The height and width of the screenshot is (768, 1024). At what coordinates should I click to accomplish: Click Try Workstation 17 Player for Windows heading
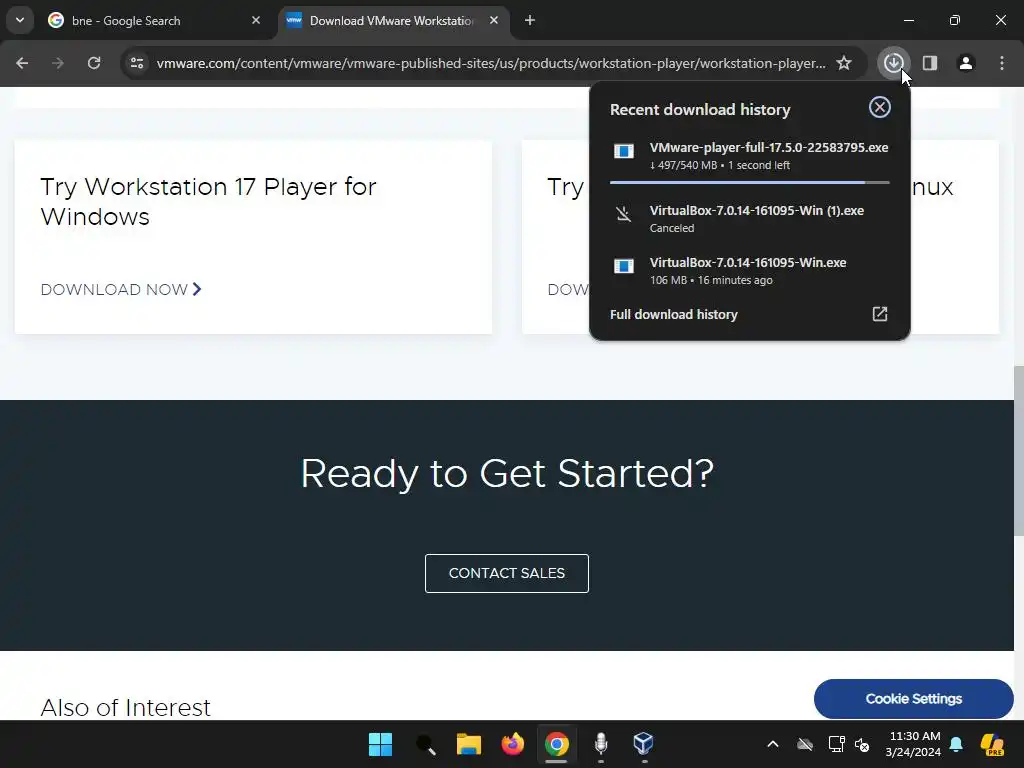coord(208,201)
